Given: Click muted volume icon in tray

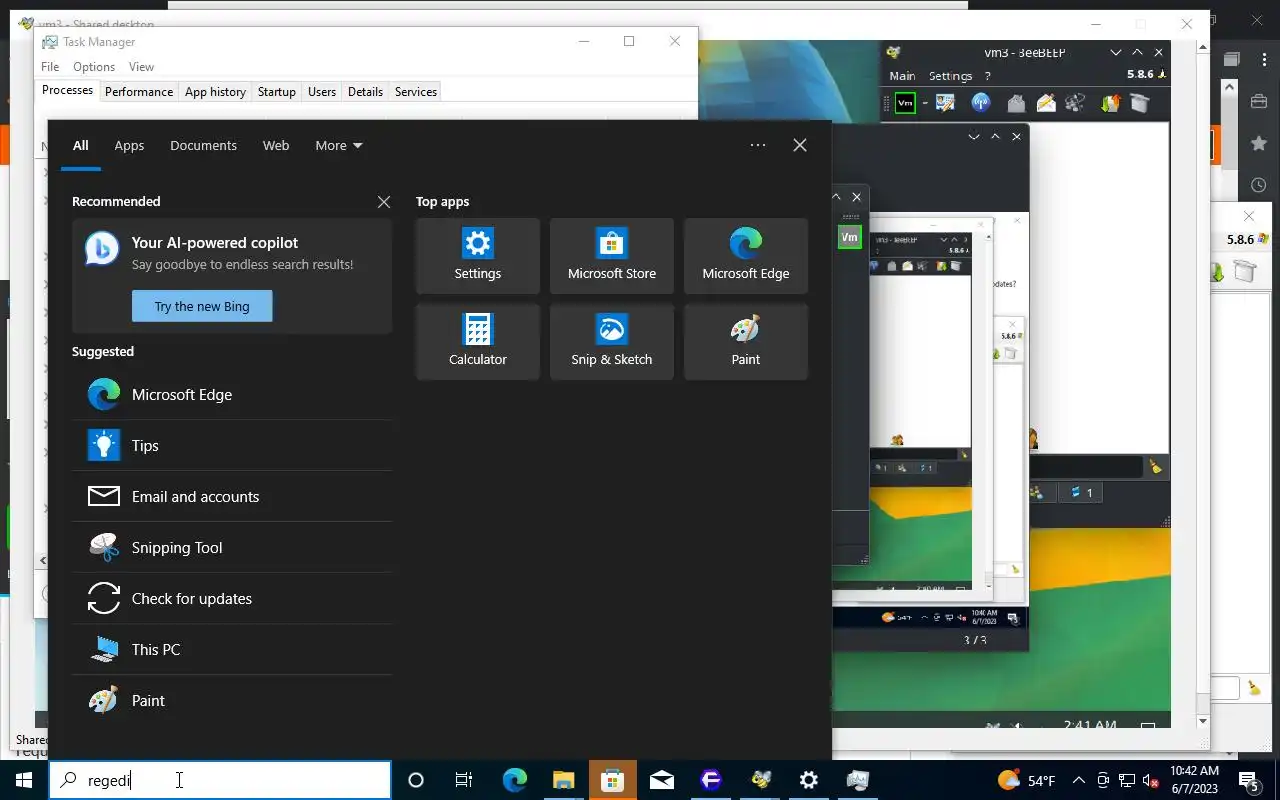Looking at the screenshot, I should 1151,780.
